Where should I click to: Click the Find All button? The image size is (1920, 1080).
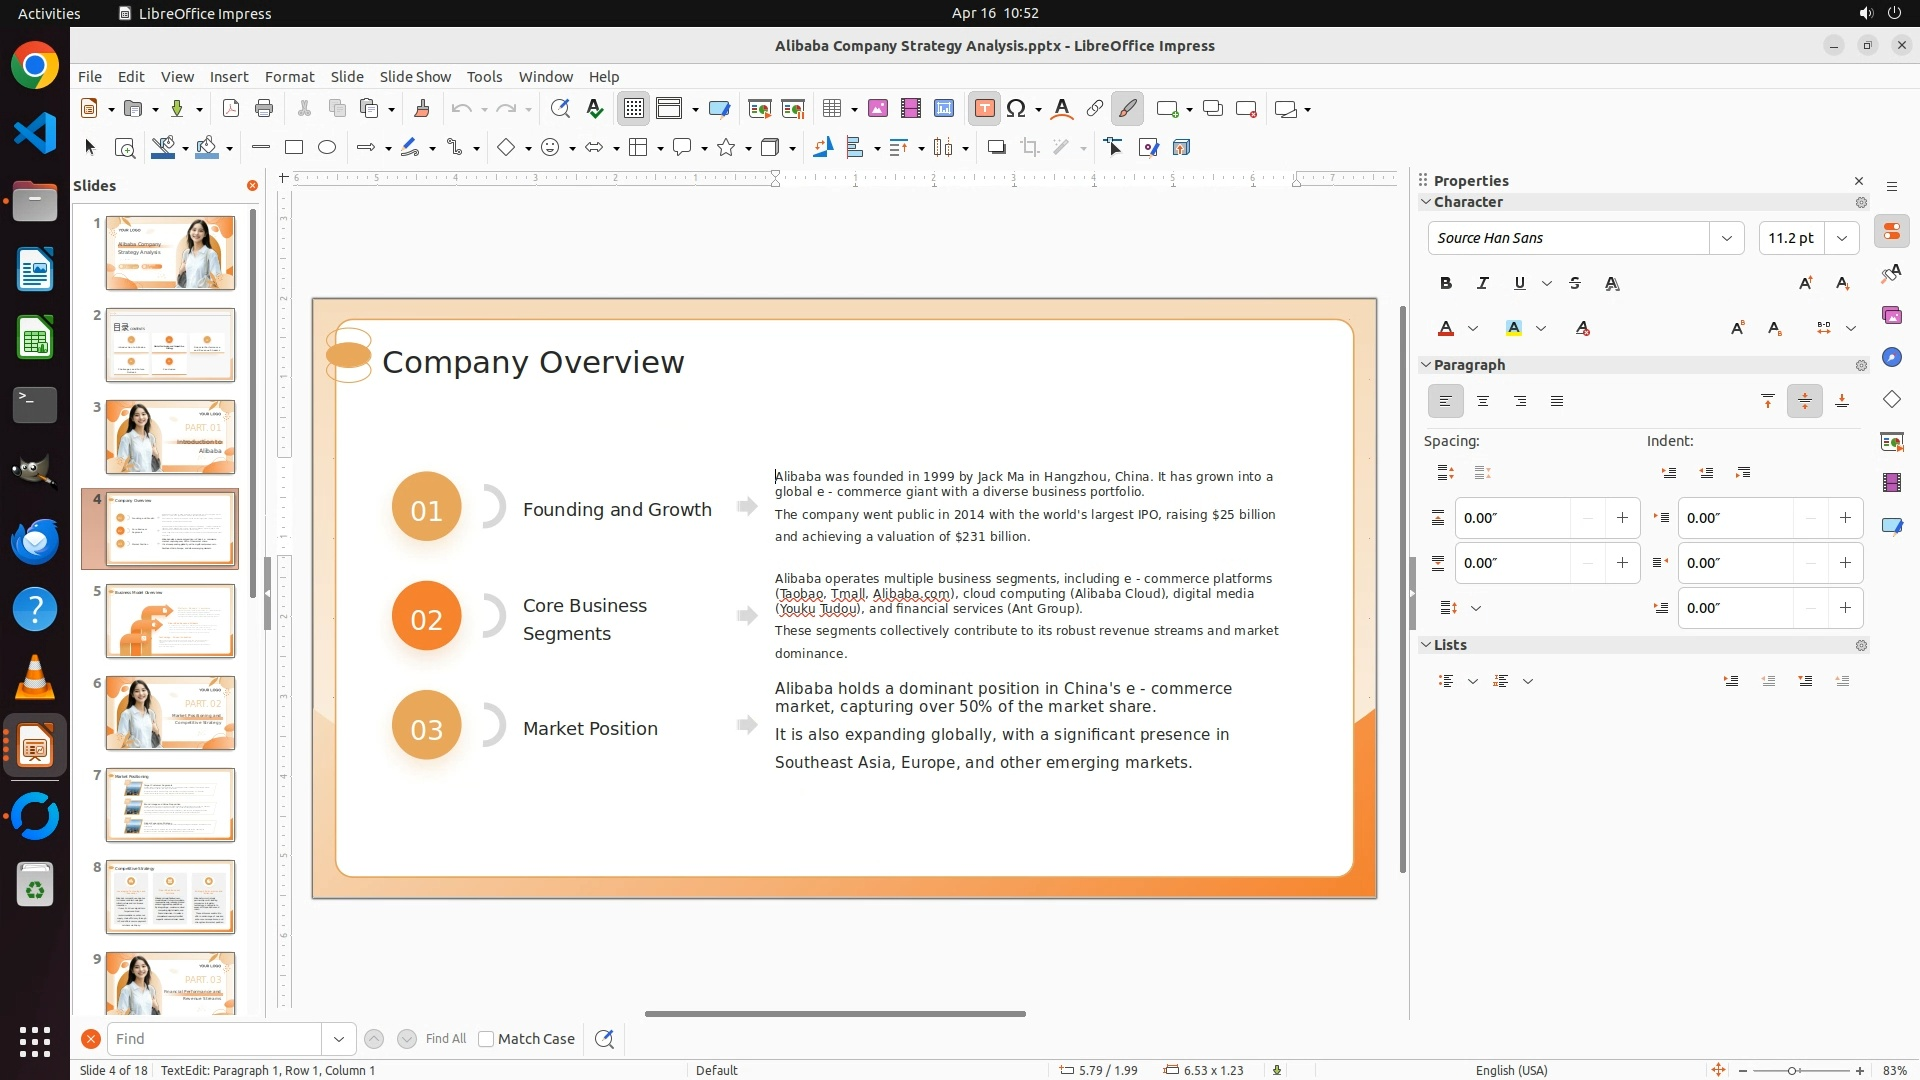(x=445, y=1039)
